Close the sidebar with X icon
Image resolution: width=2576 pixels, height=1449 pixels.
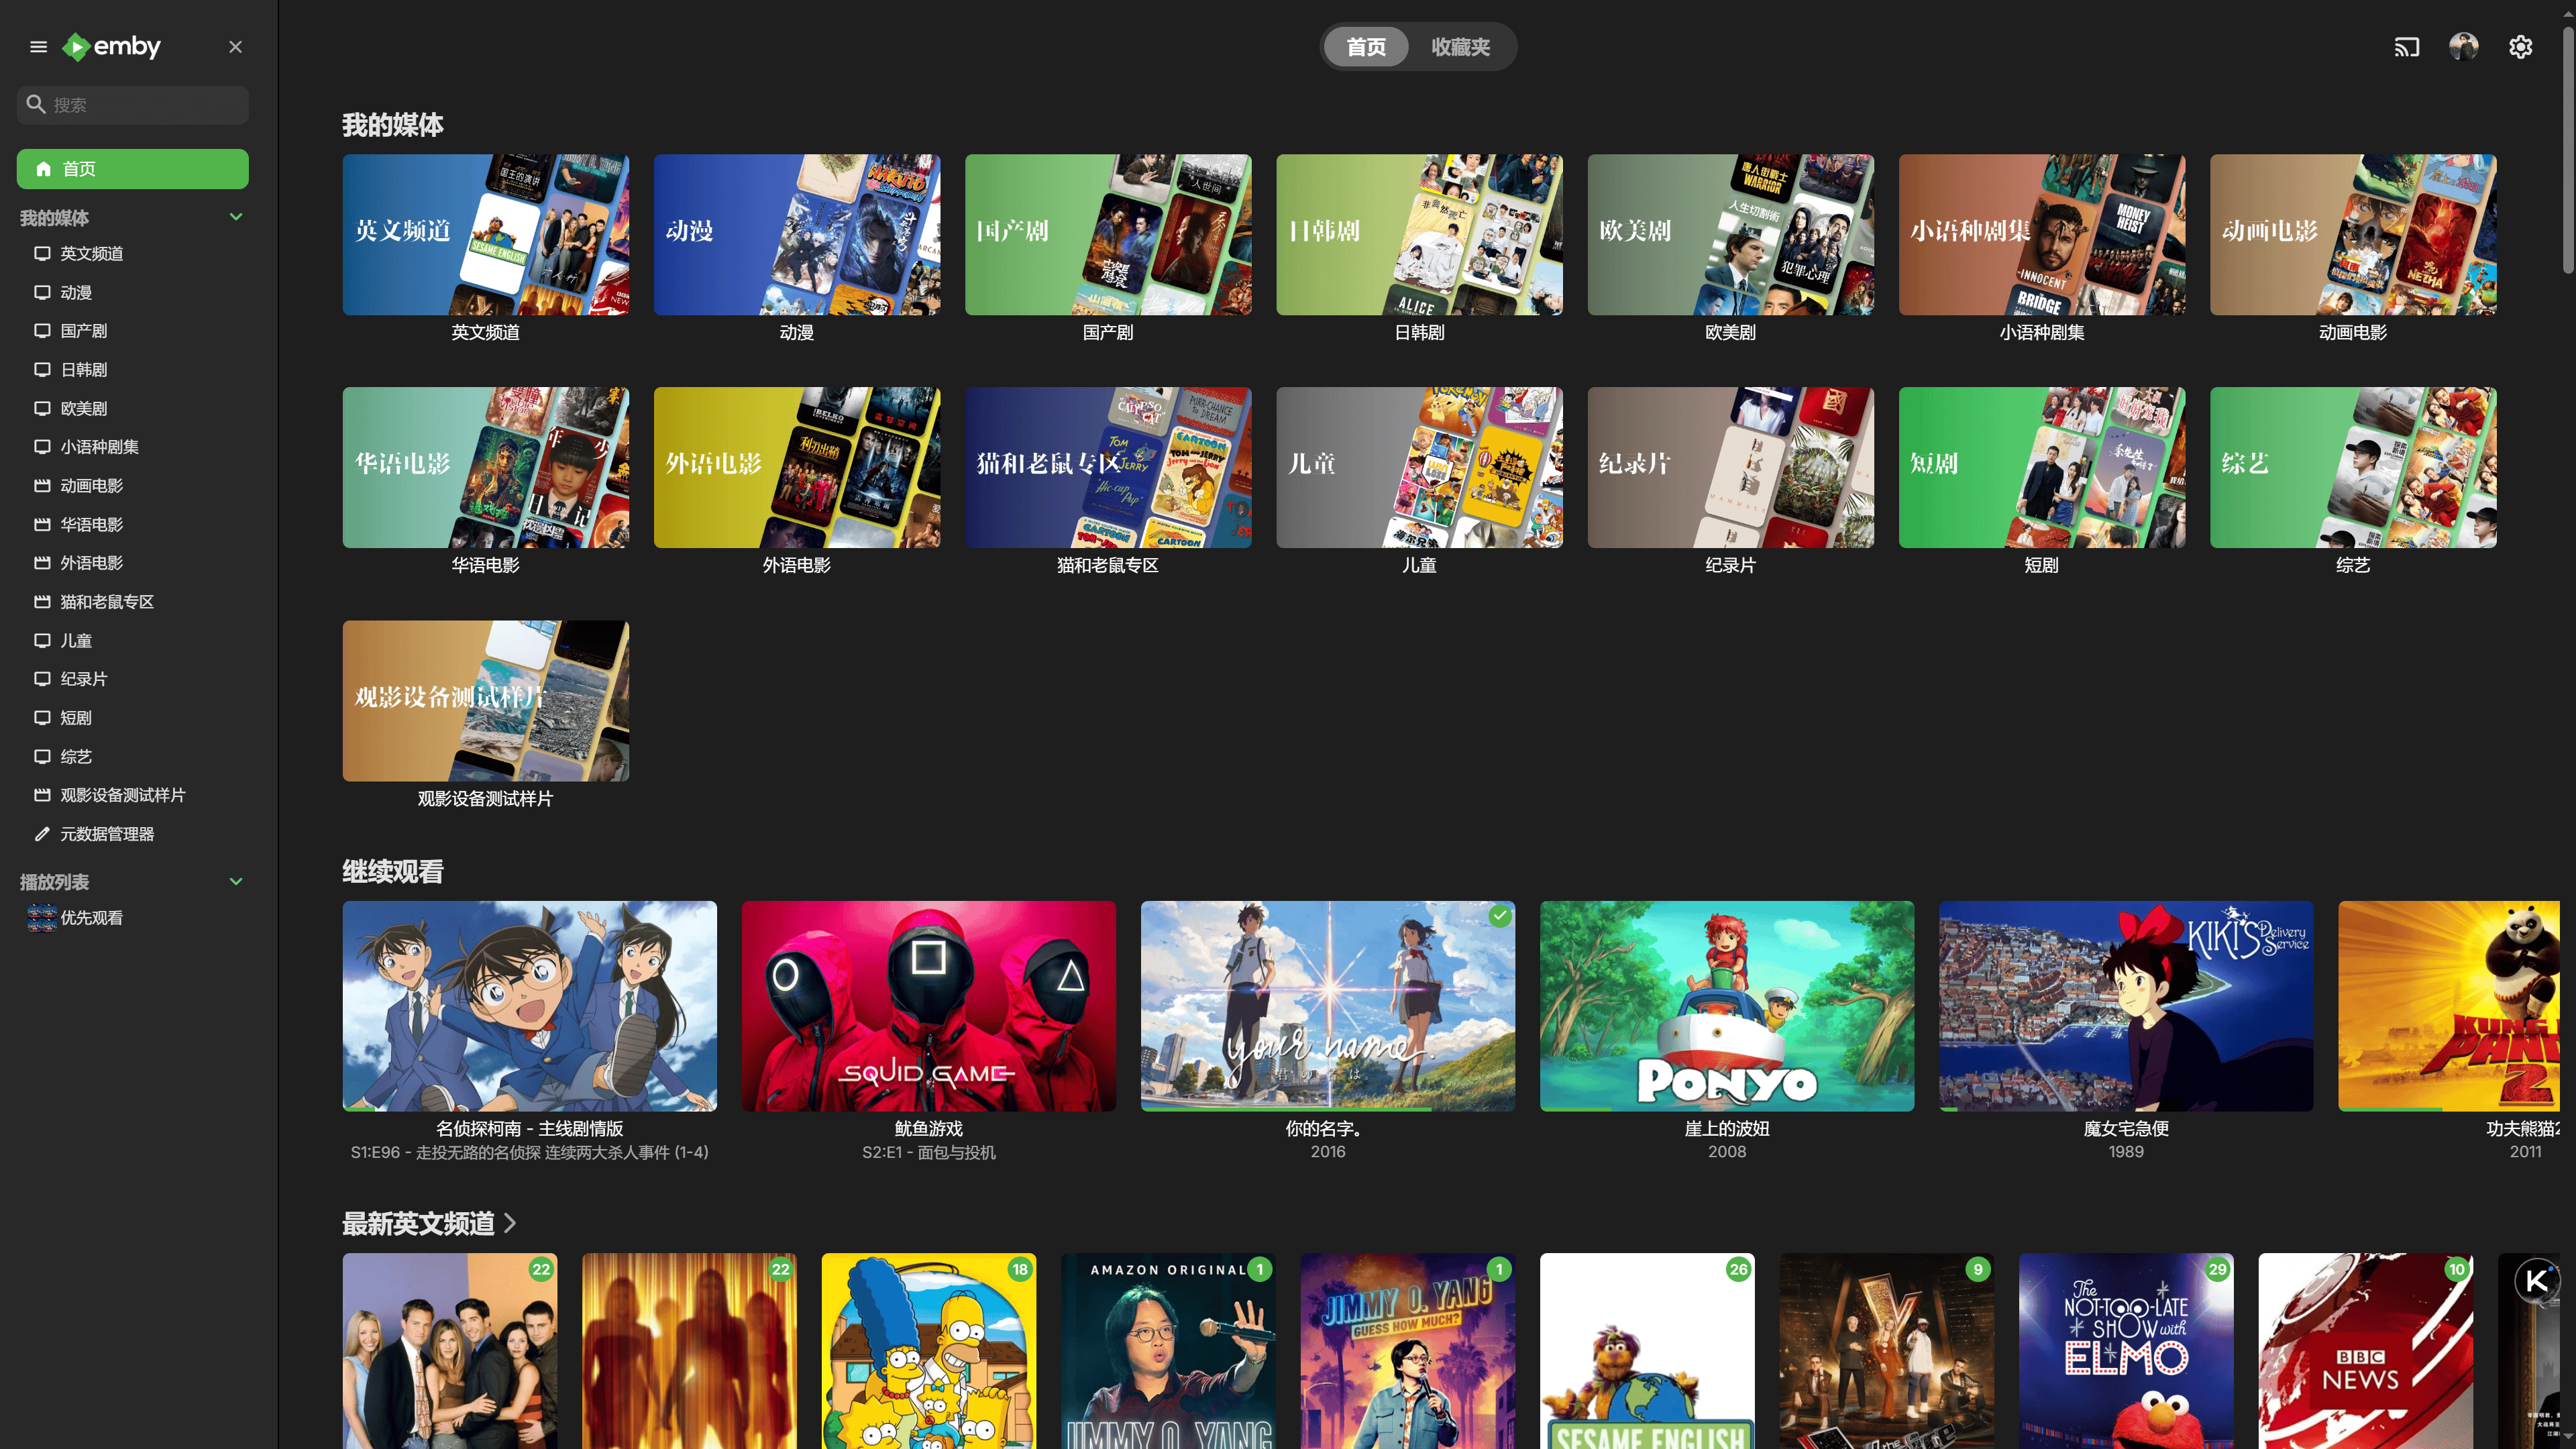pos(235,47)
